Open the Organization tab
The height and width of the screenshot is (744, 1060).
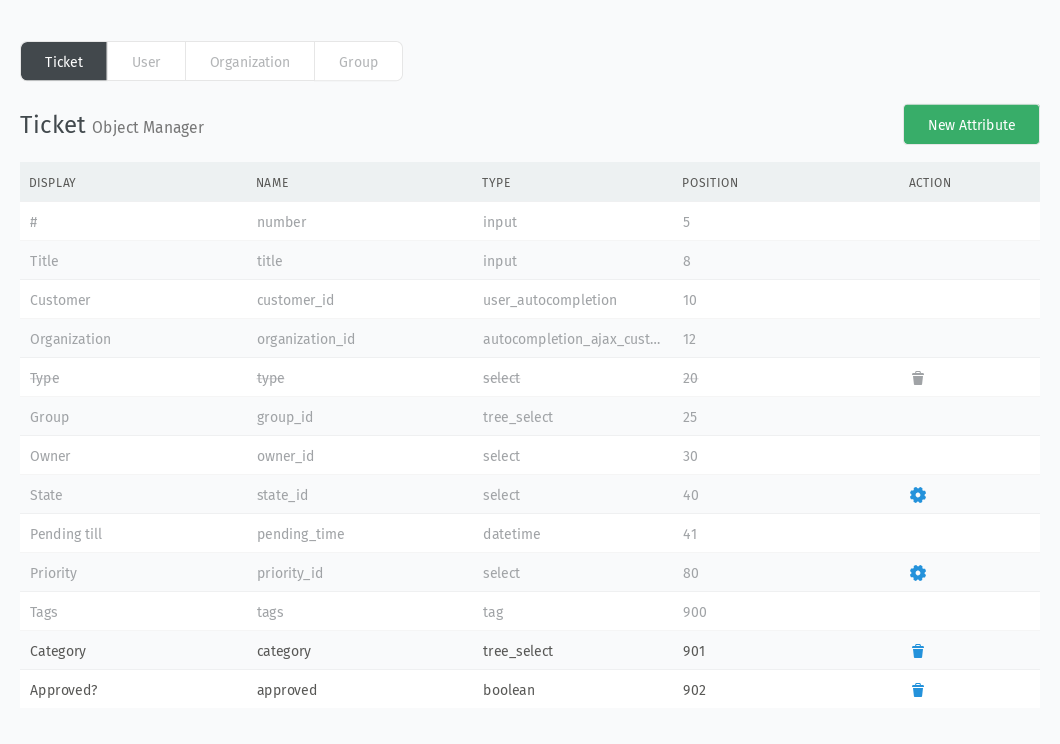coord(249,61)
